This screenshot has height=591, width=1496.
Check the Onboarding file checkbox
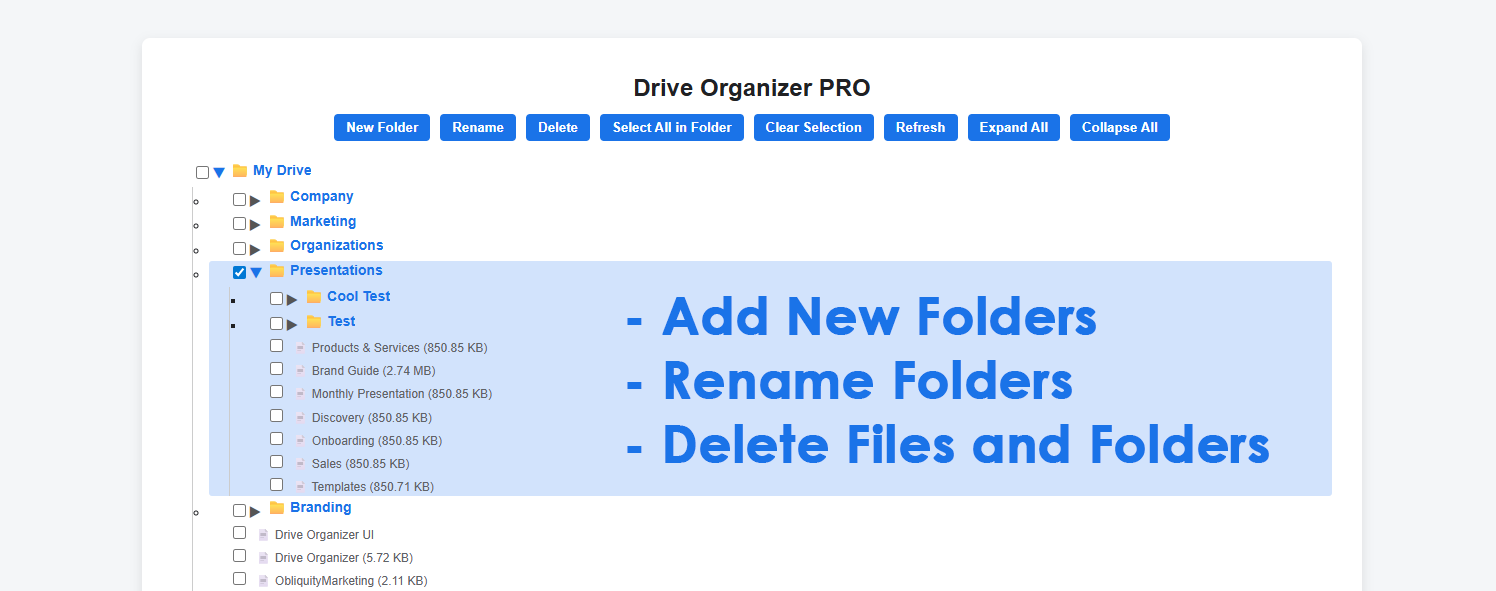pyautogui.click(x=276, y=438)
